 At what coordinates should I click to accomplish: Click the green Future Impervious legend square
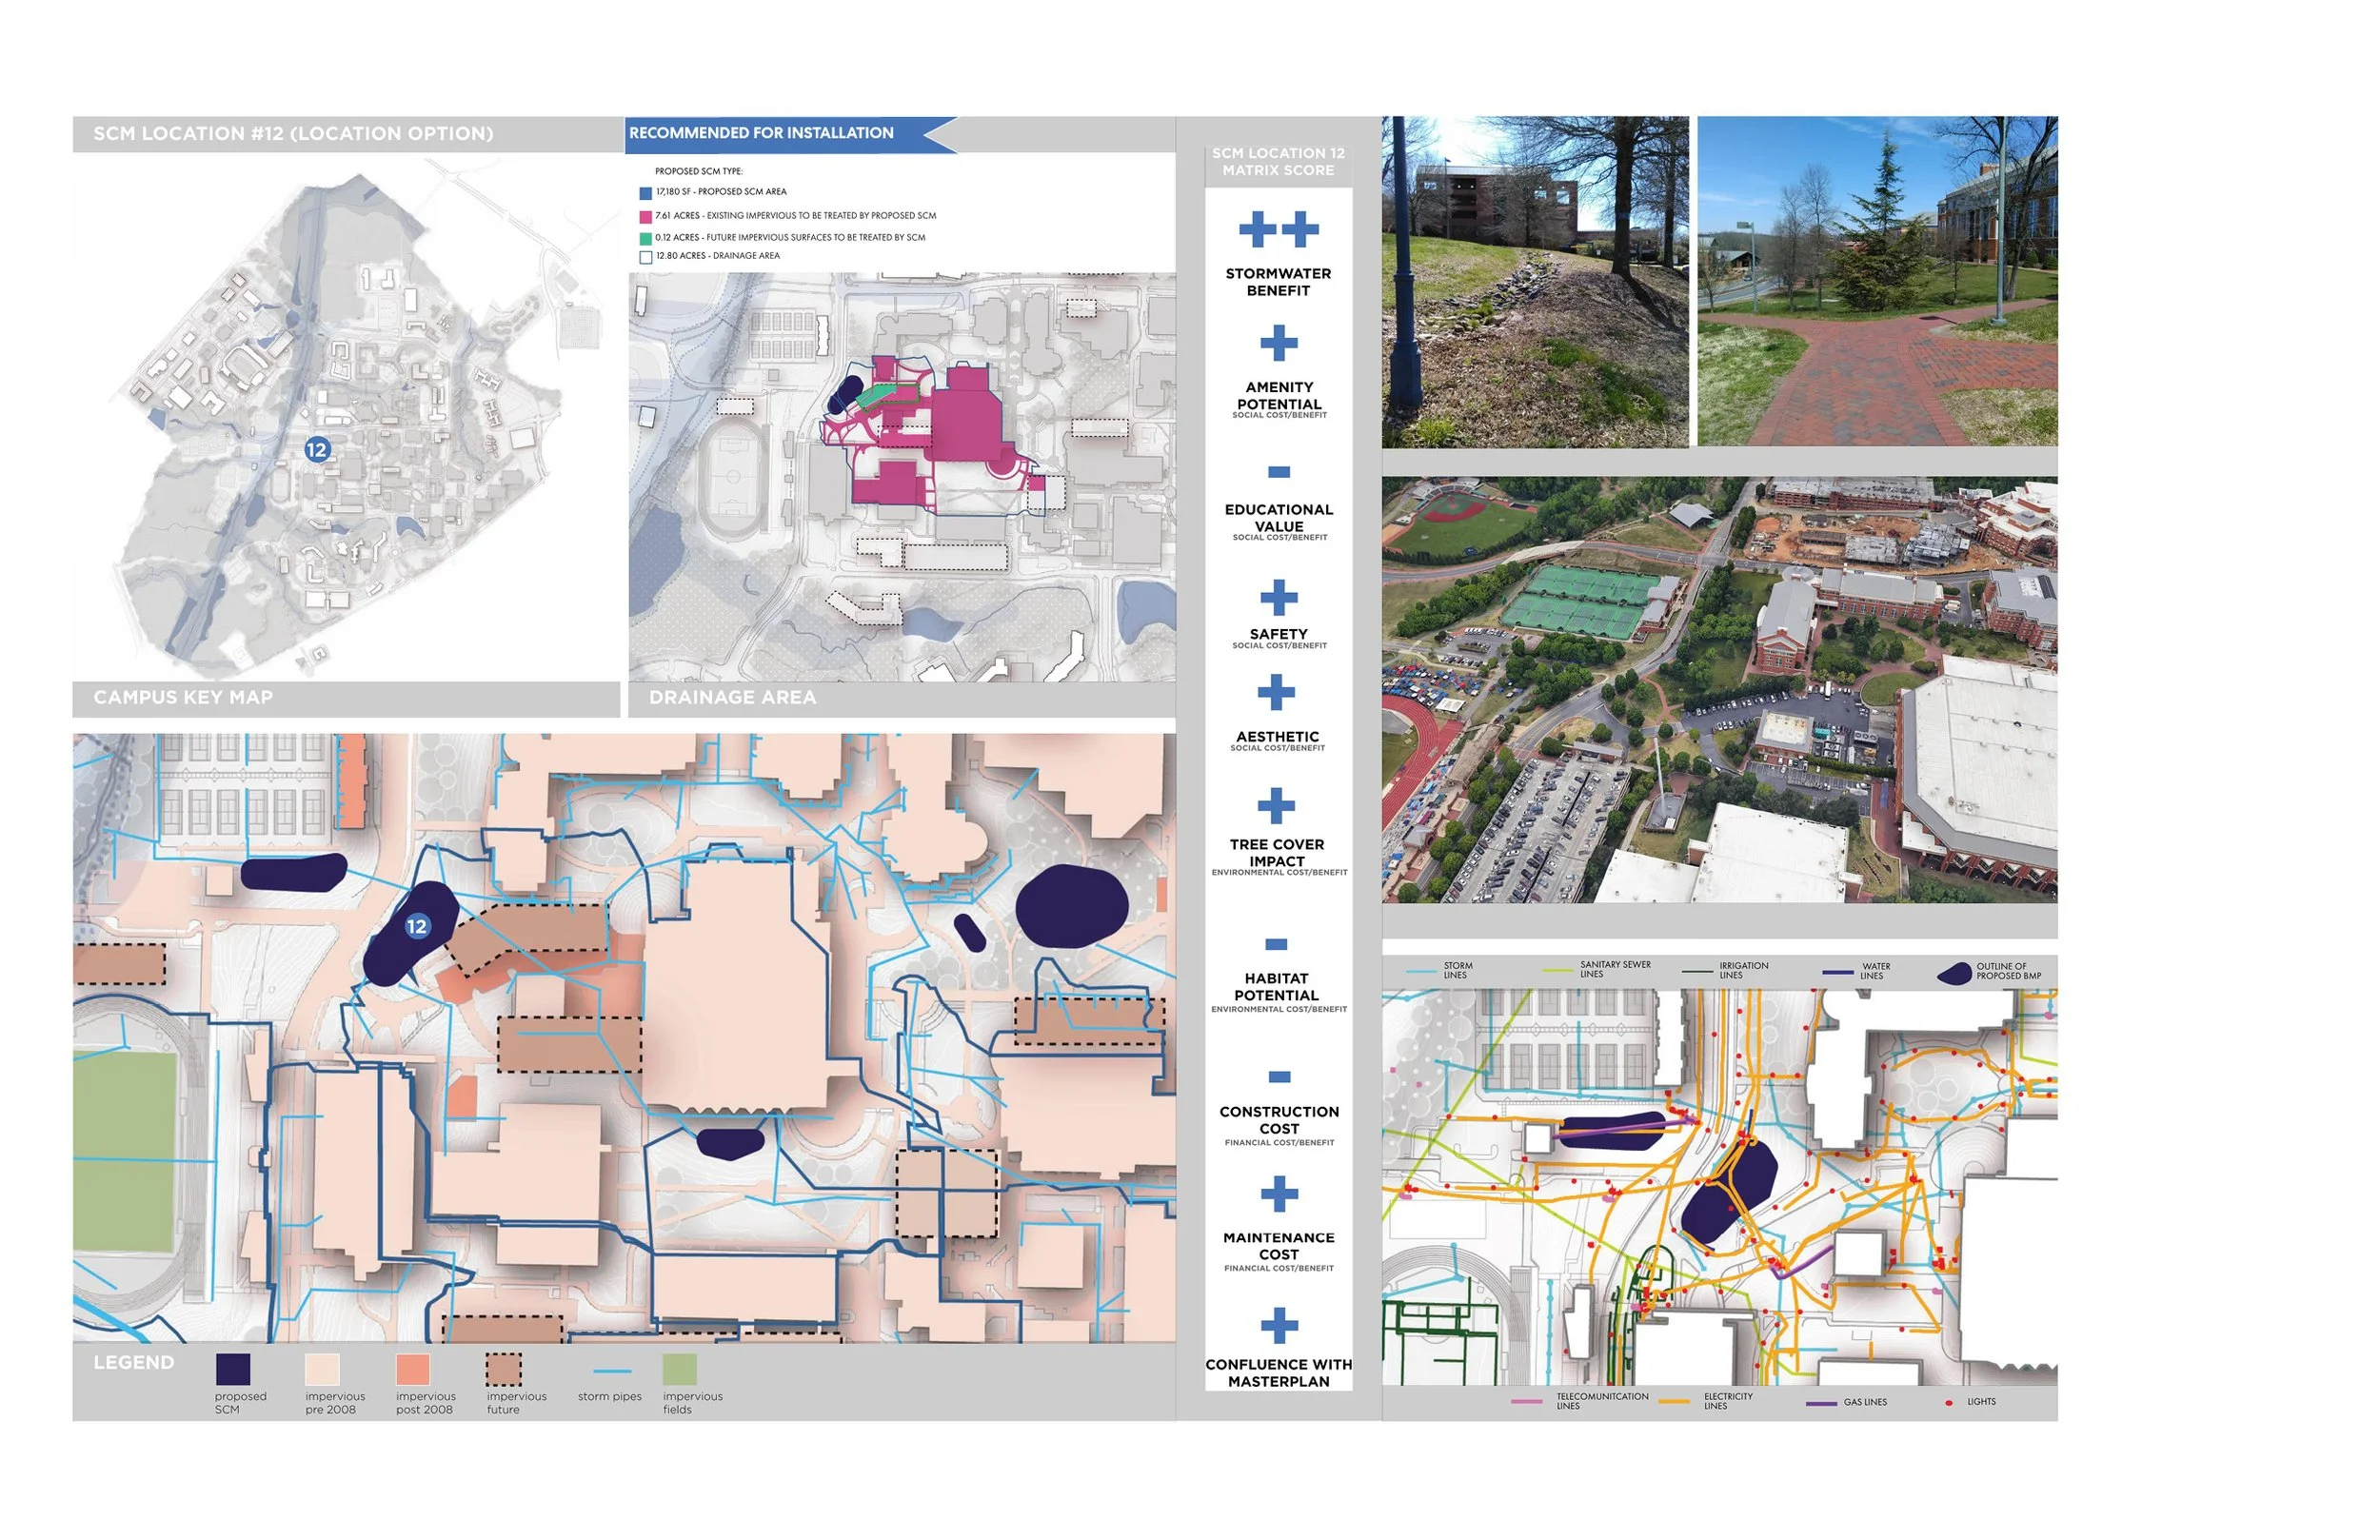point(646,238)
